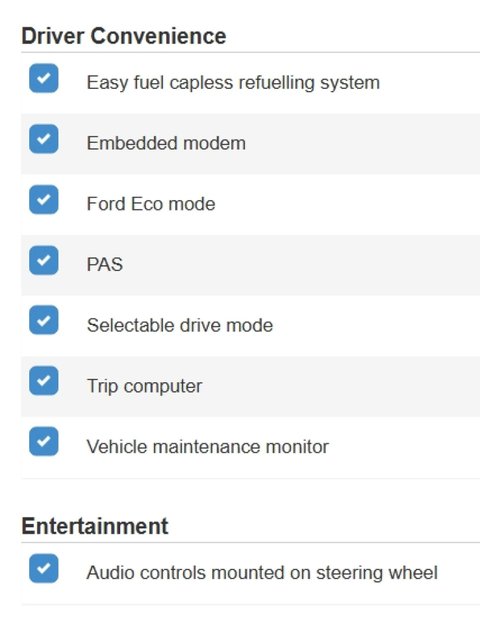
Task: Click Audio controls mounted on steering wheel text
Action: coord(262,573)
